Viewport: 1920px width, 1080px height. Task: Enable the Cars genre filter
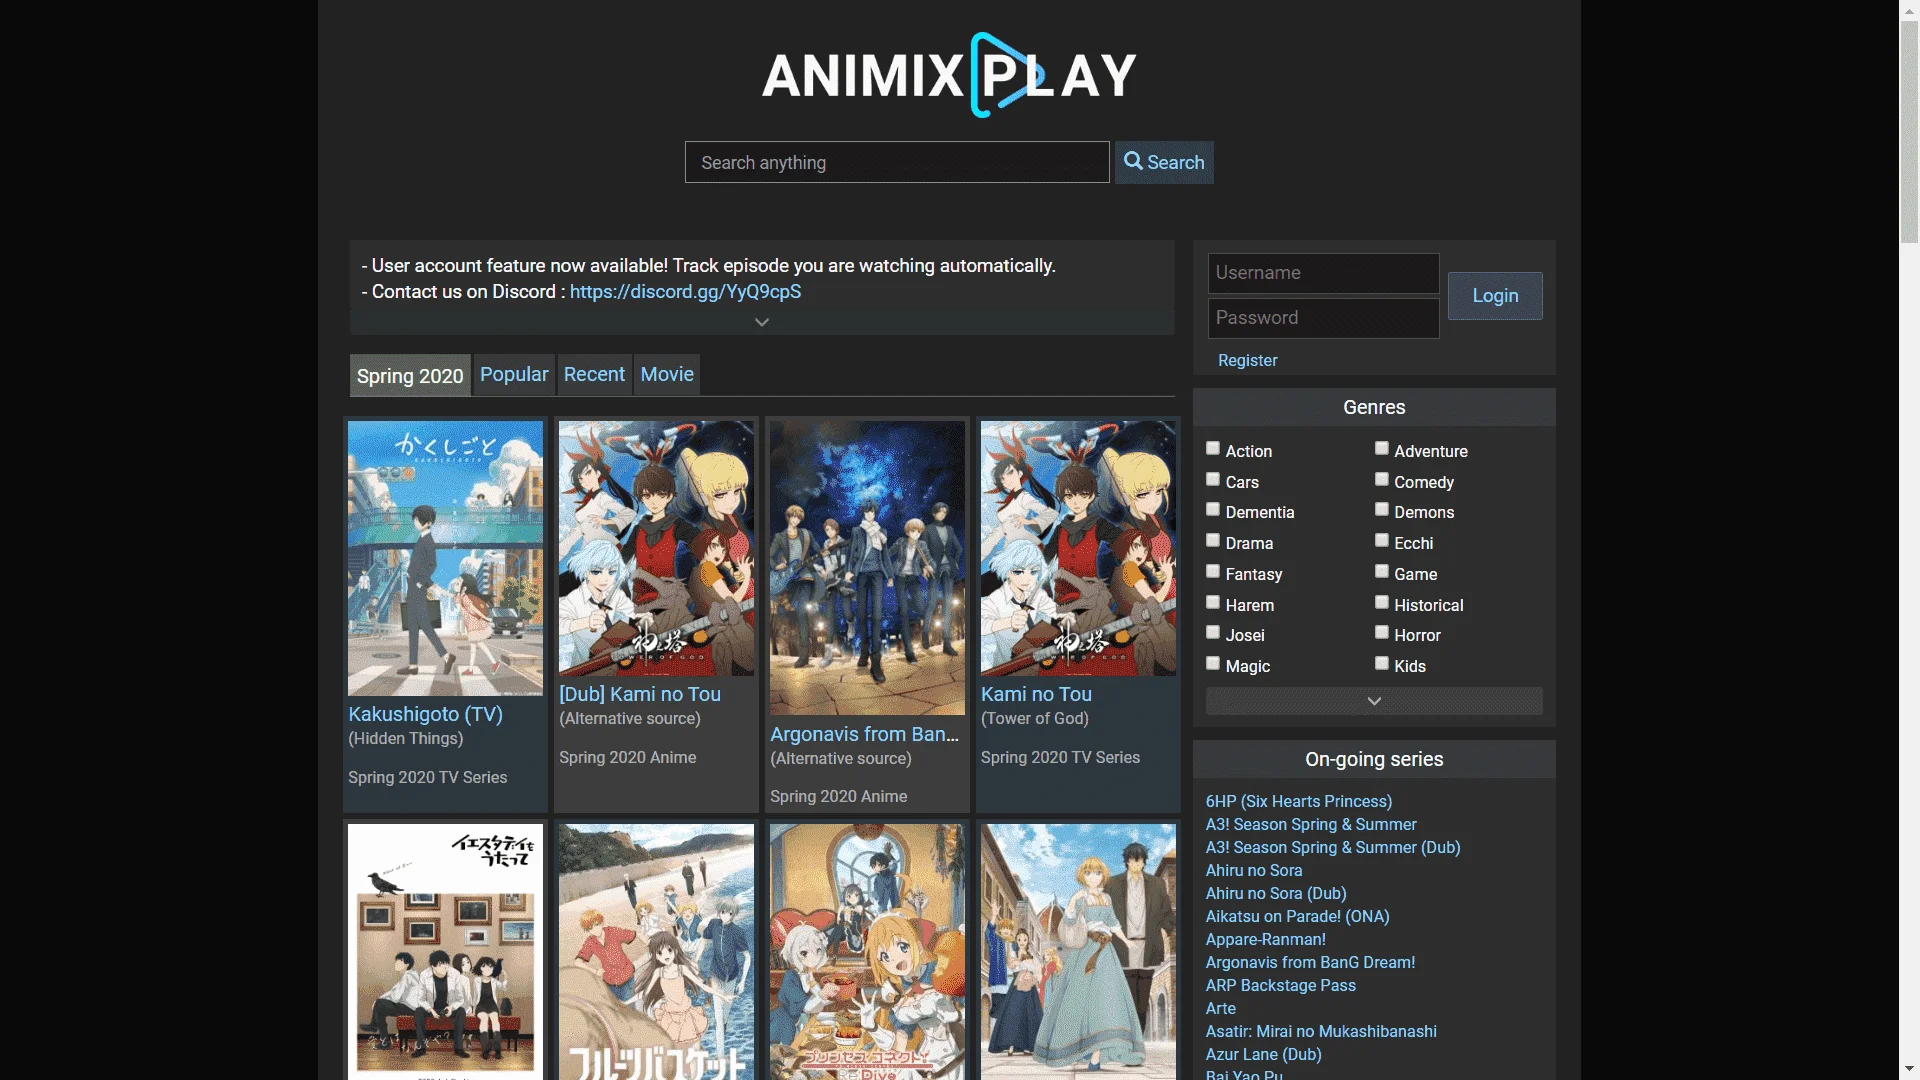tap(1213, 480)
